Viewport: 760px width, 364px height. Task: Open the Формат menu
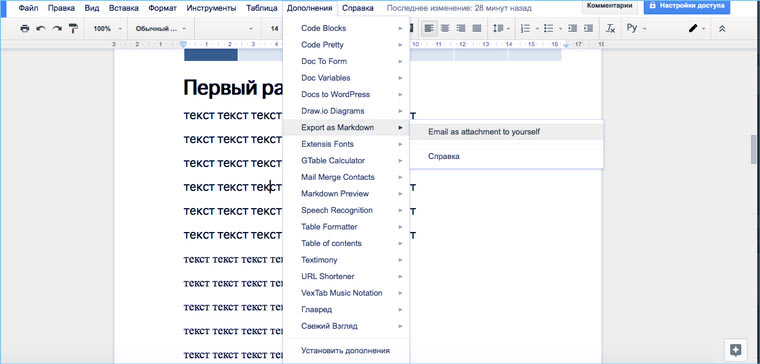point(162,8)
